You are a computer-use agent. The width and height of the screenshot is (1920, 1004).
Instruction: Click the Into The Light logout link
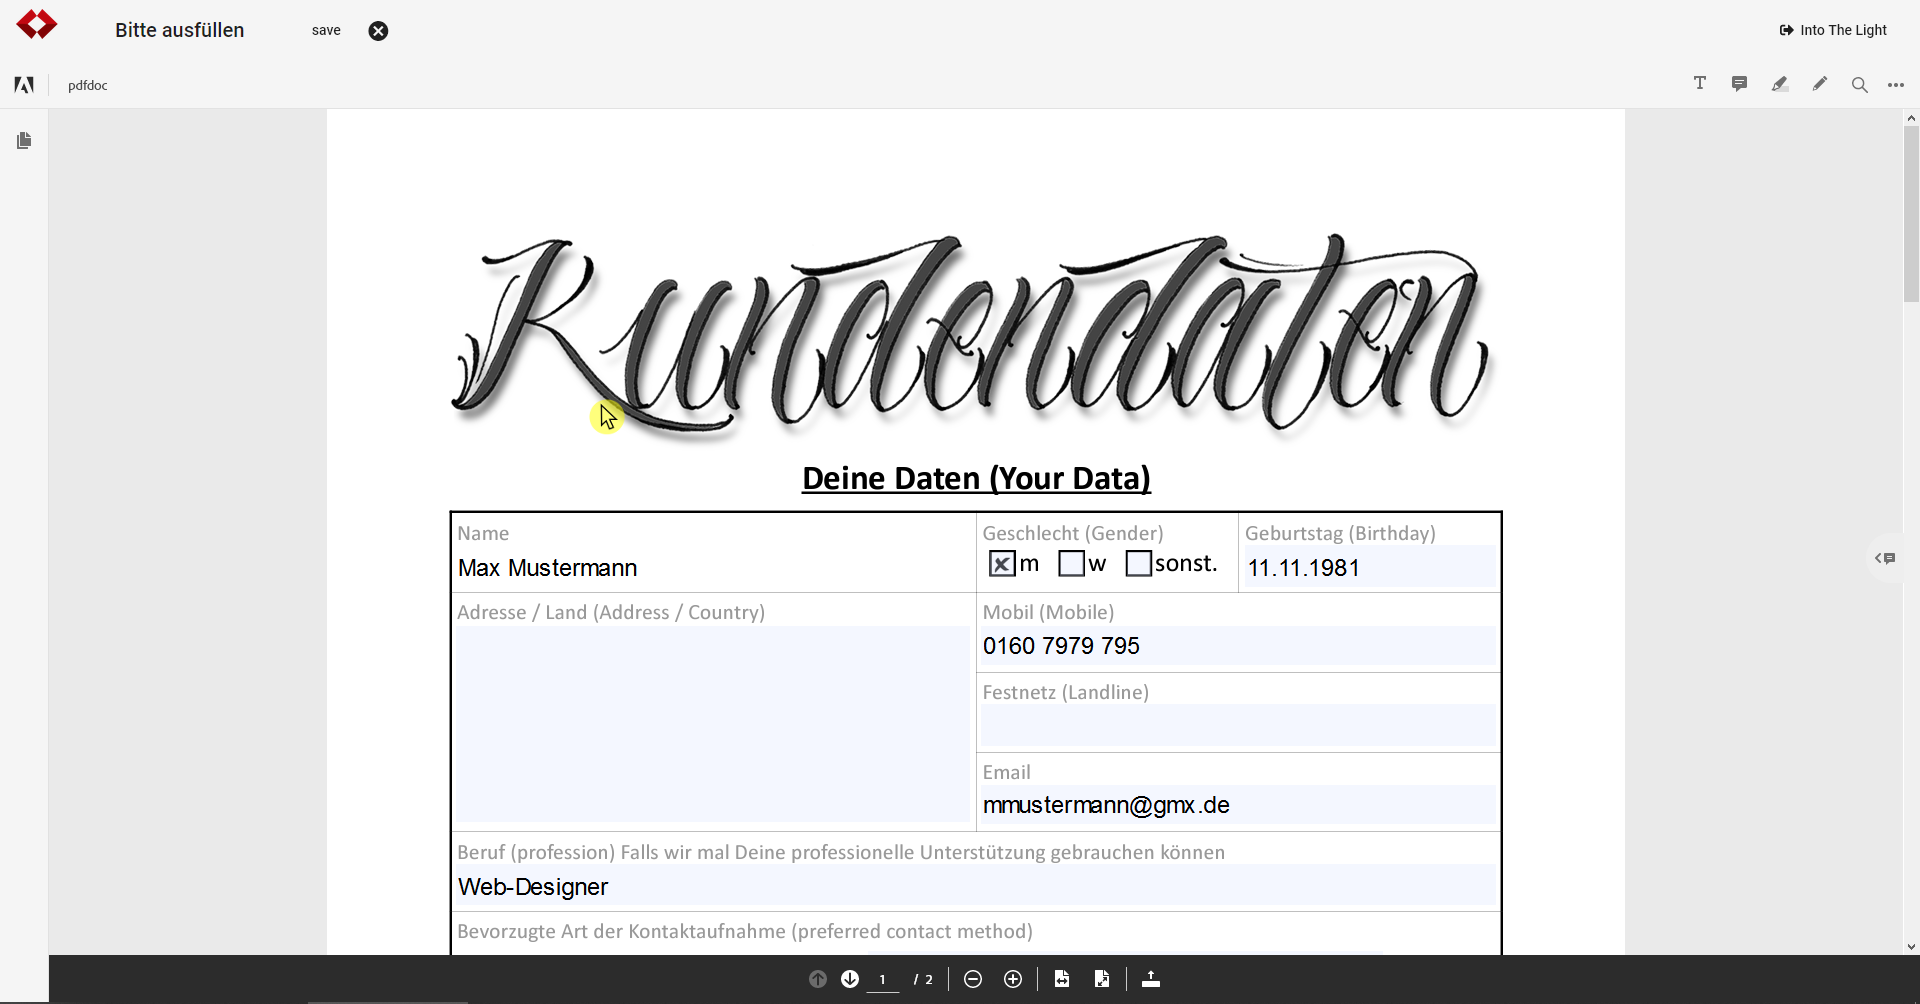(1833, 30)
